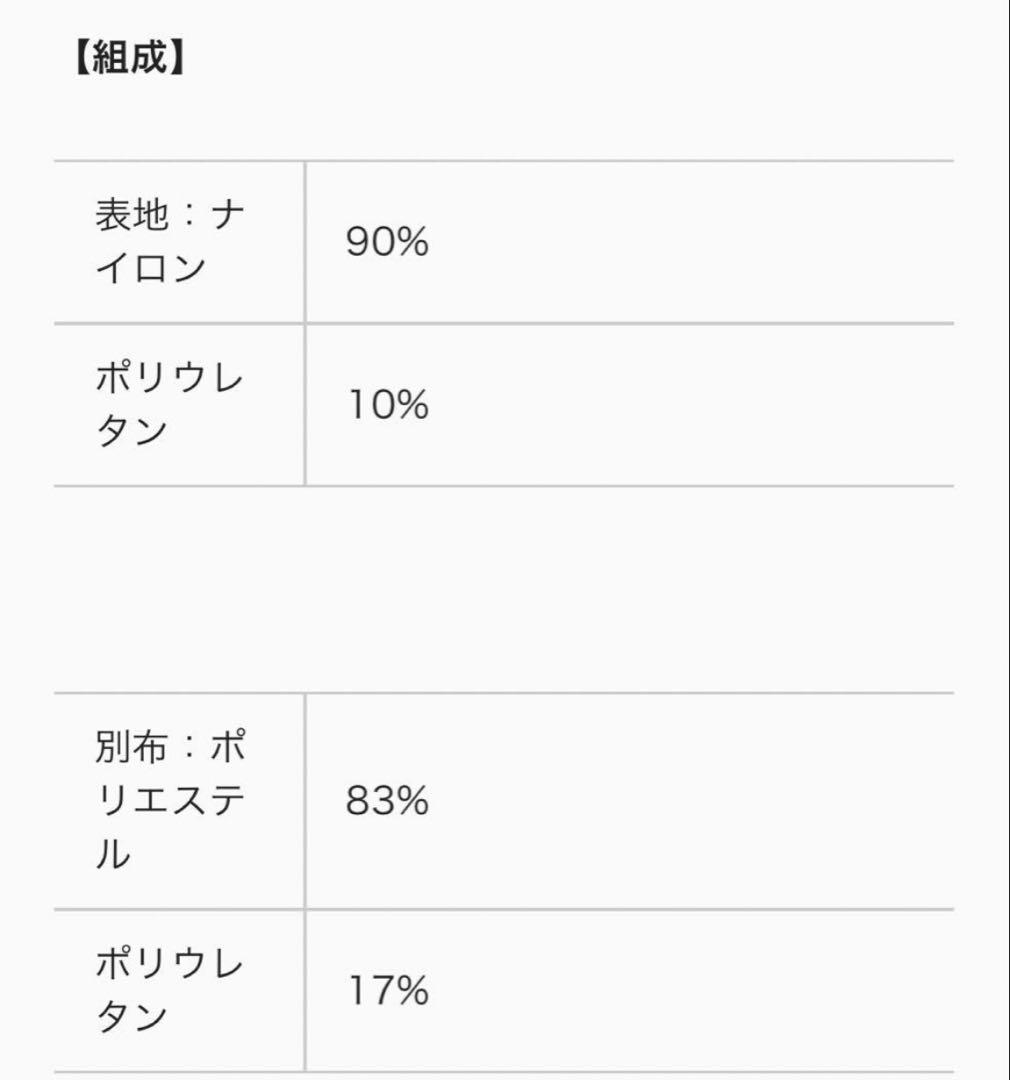Click the イロン text in the first row
The image size is (1010, 1080).
(151, 269)
